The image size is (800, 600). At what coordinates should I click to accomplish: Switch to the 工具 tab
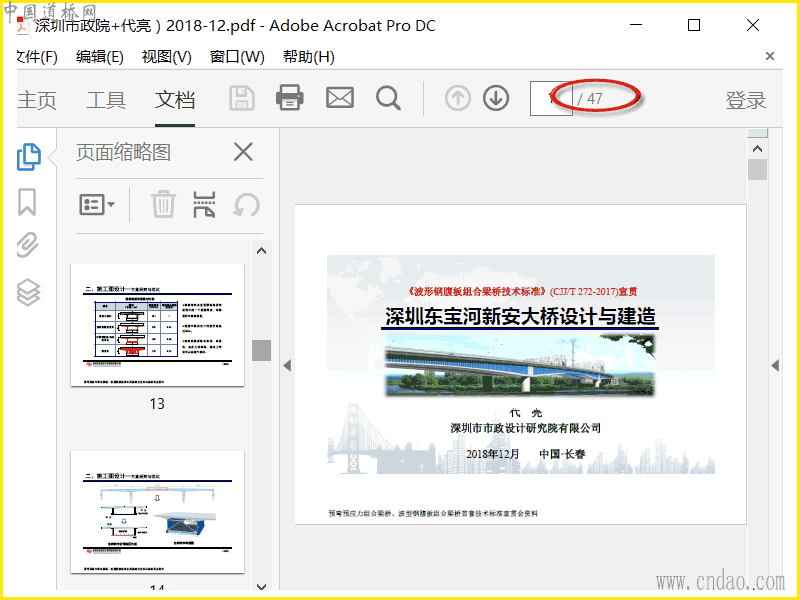click(106, 99)
